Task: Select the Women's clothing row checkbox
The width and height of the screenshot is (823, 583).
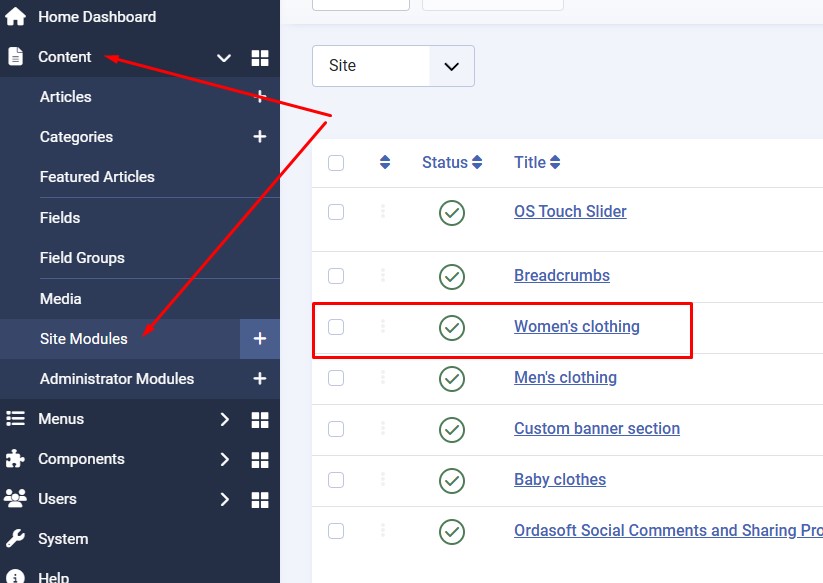Action: (336, 327)
